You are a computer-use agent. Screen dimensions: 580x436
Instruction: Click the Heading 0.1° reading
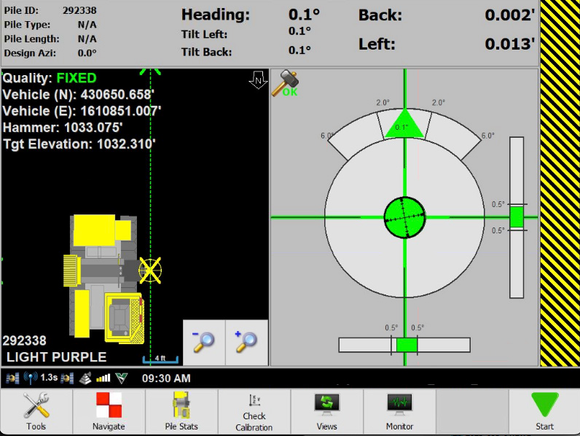[x=304, y=14]
